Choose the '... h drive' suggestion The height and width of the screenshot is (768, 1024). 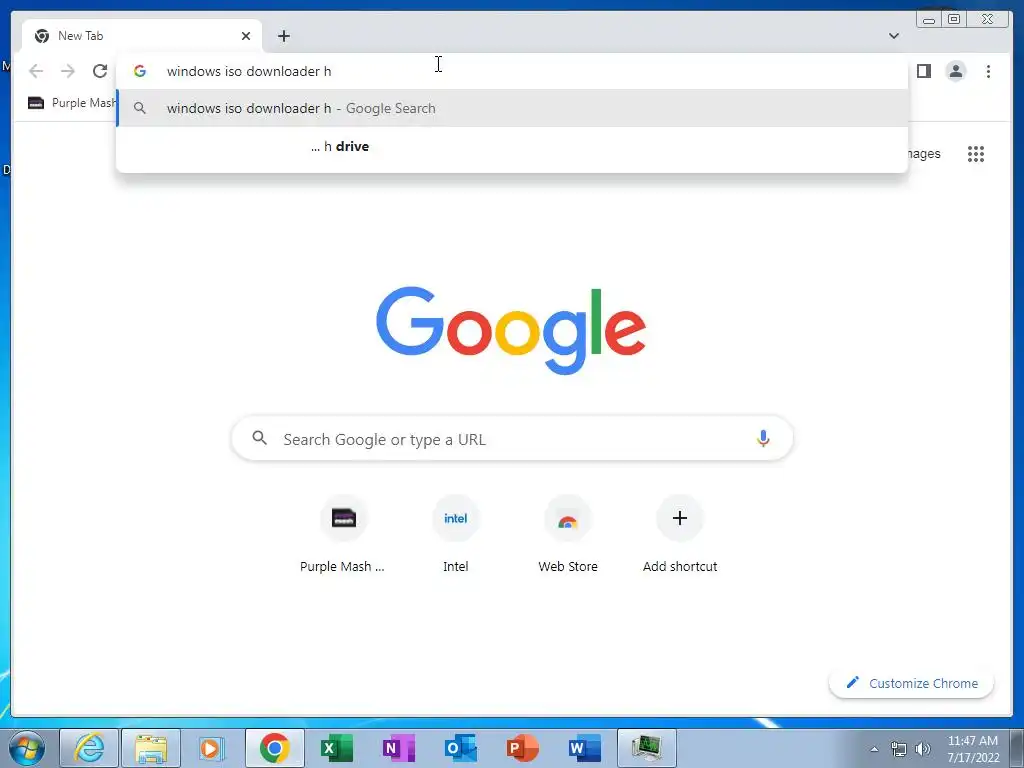click(x=512, y=146)
